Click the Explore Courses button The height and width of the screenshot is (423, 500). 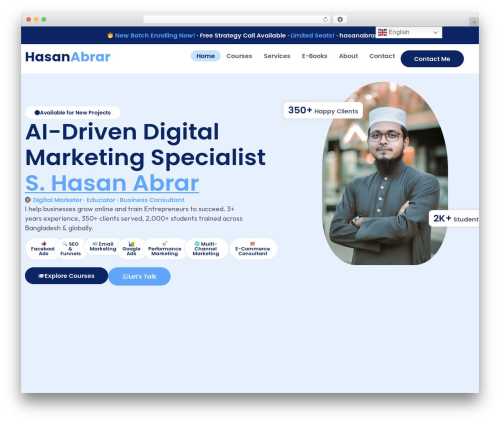coord(67,276)
